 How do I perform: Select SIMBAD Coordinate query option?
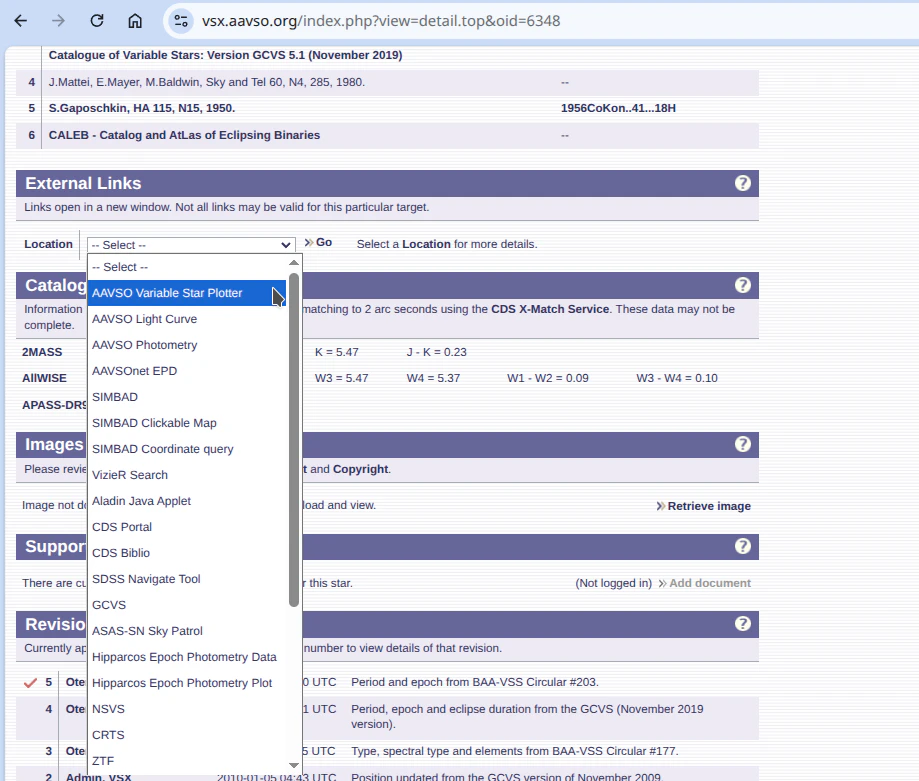click(188, 449)
